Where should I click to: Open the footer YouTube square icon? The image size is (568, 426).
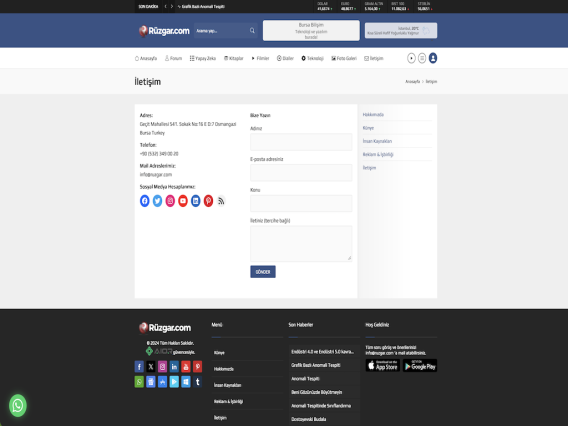pyautogui.click(x=186, y=367)
